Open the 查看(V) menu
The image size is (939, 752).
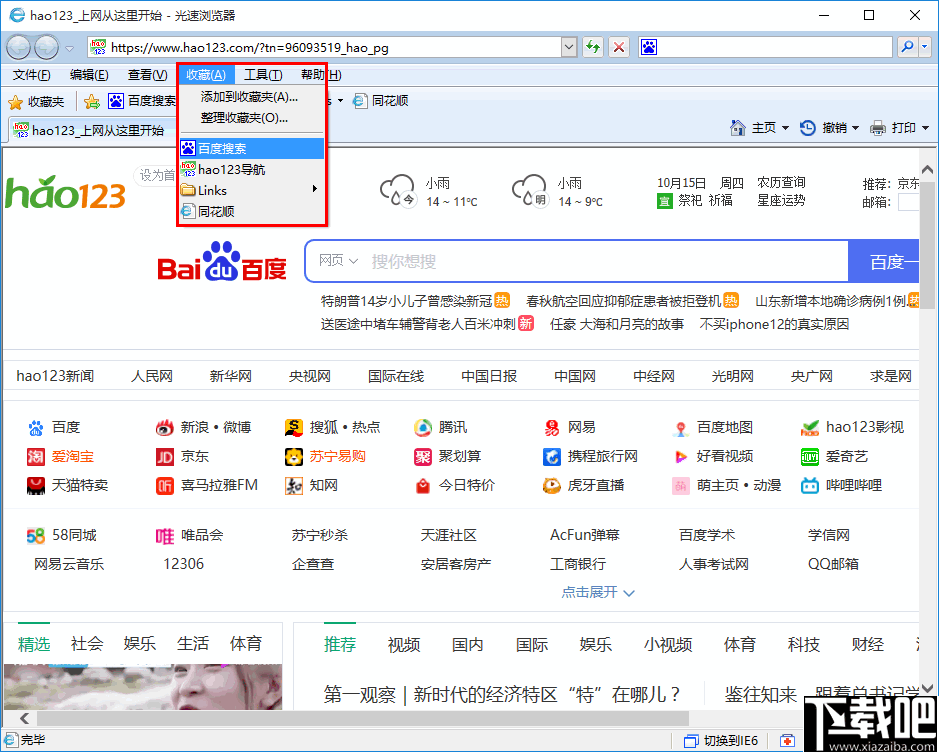pyautogui.click(x=147, y=75)
